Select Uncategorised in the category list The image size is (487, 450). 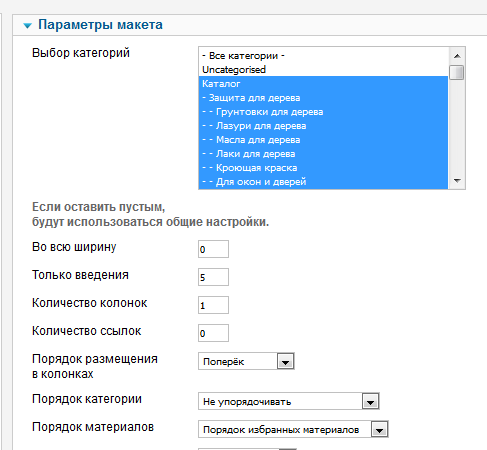(323, 70)
